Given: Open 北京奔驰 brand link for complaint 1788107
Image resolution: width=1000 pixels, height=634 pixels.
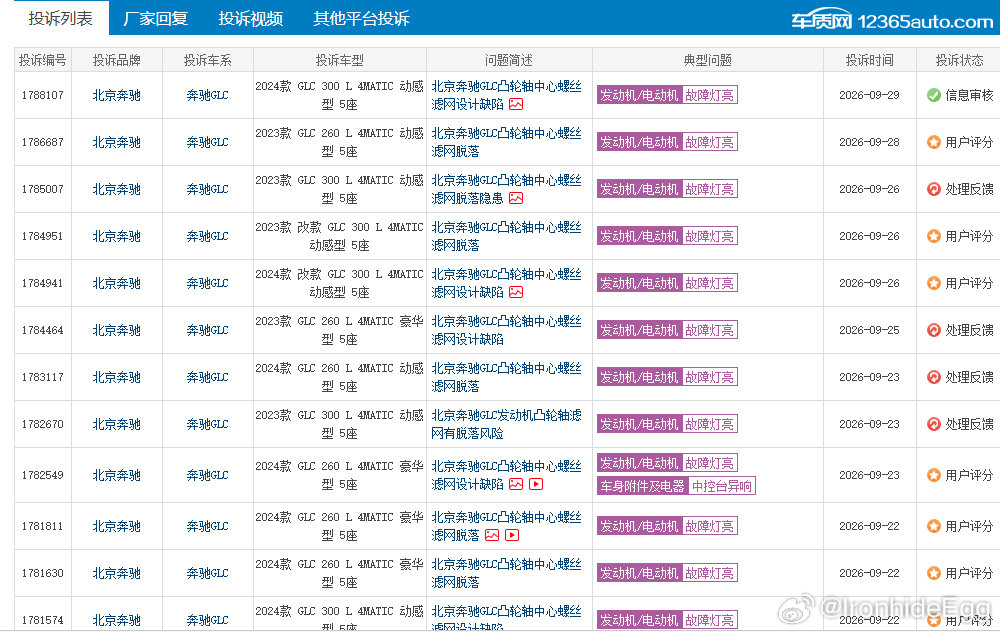Looking at the screenshot, I should (x=117, y=95).
